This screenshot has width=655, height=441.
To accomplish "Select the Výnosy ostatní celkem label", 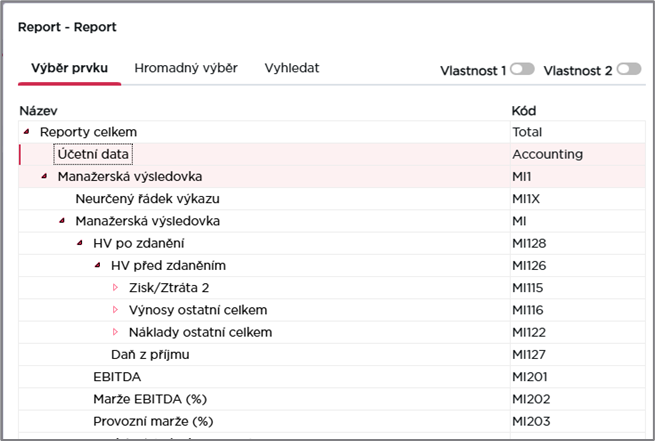I will [198, 310].
